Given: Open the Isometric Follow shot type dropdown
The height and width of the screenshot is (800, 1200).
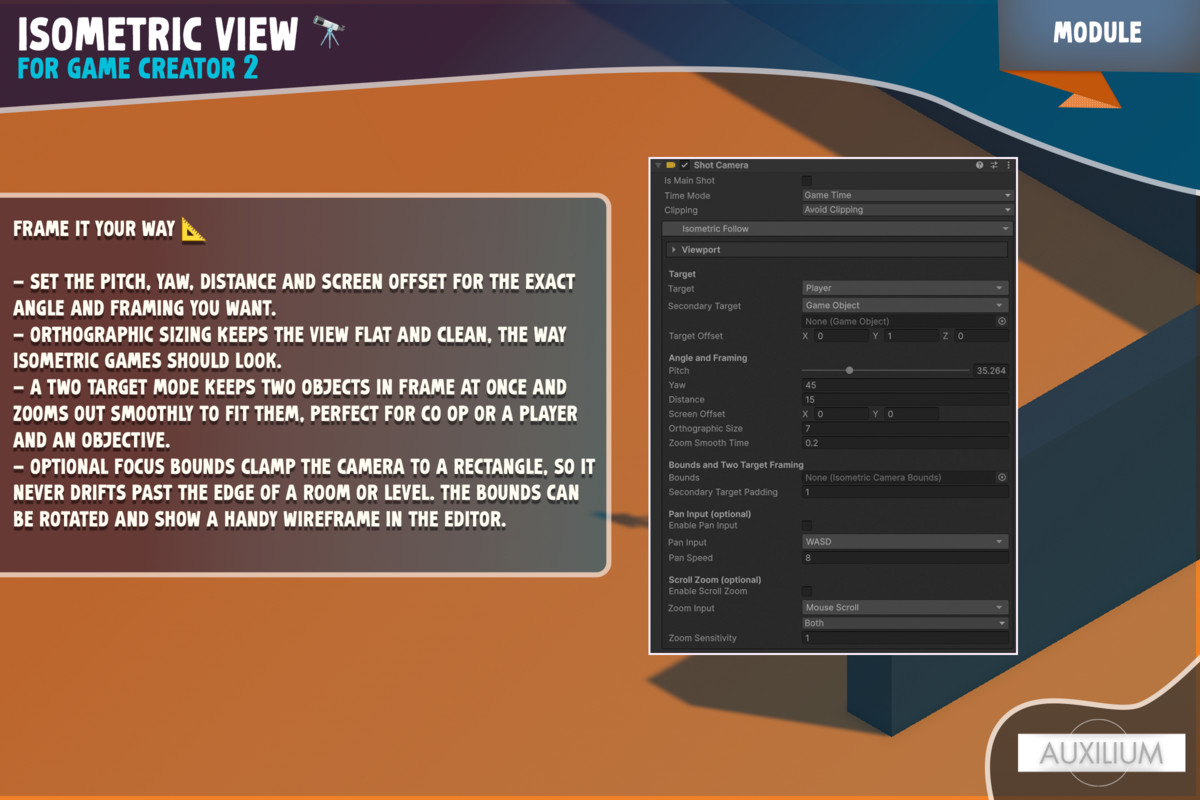Looking at the screenshot, I should coord(838,229).
